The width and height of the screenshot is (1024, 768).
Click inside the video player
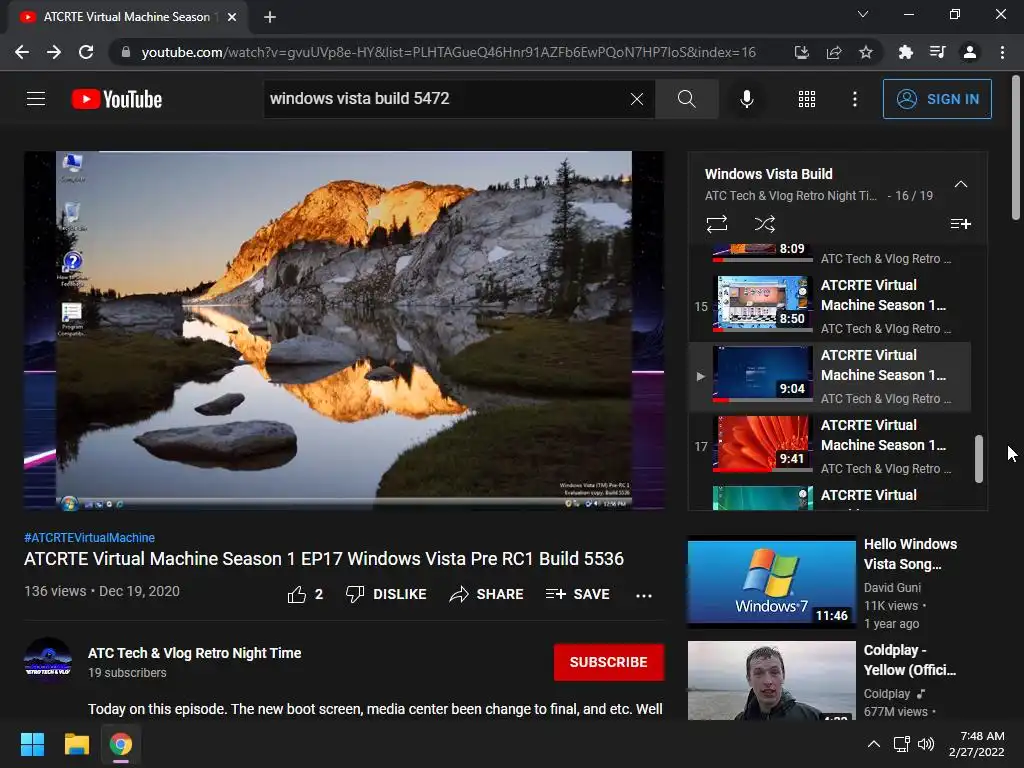coord(344,330)
